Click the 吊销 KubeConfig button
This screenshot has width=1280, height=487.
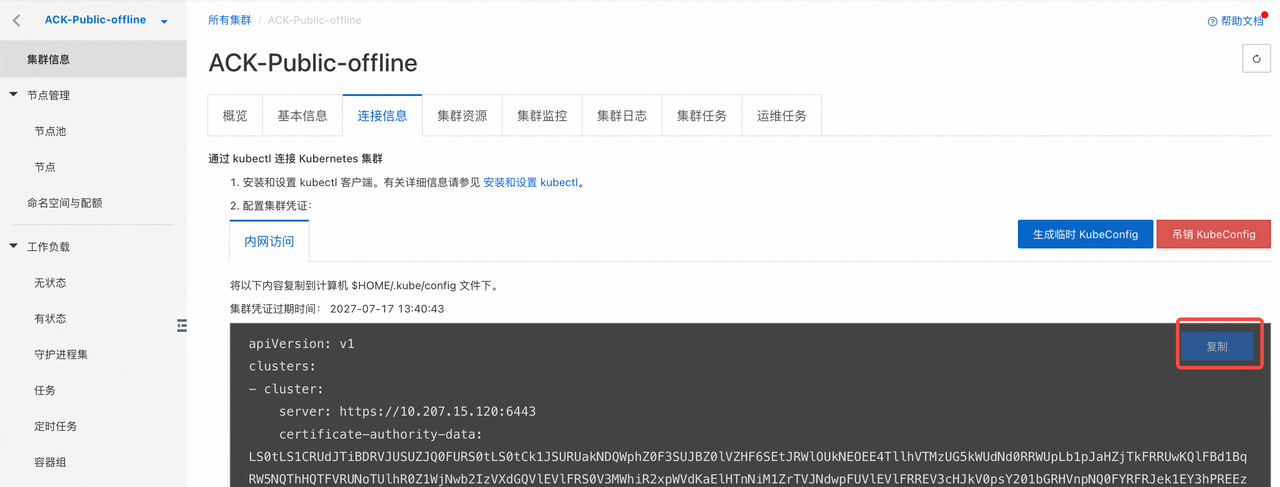coord(1213,234)
